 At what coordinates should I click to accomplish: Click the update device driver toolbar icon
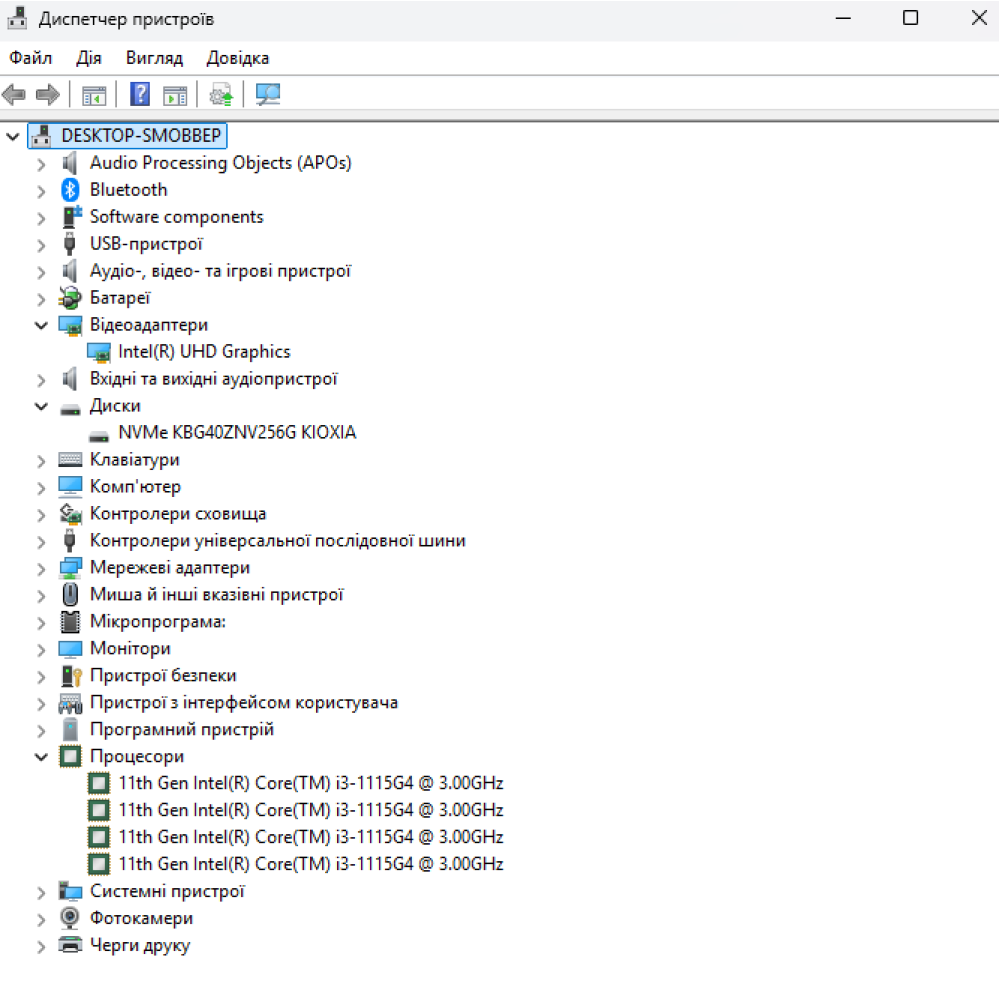point(221,95)
